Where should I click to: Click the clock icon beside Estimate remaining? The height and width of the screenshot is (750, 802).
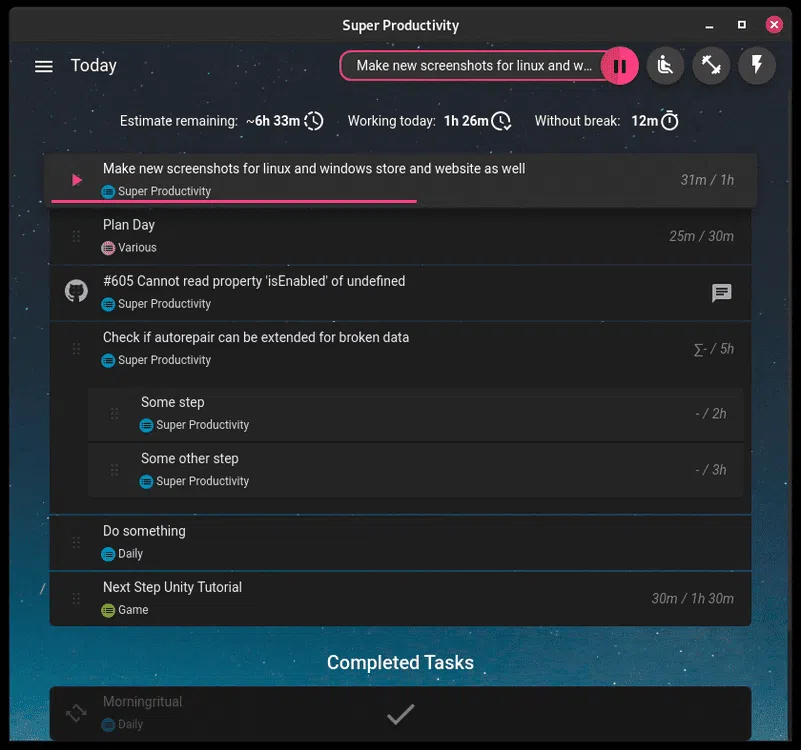click(314, 121)
